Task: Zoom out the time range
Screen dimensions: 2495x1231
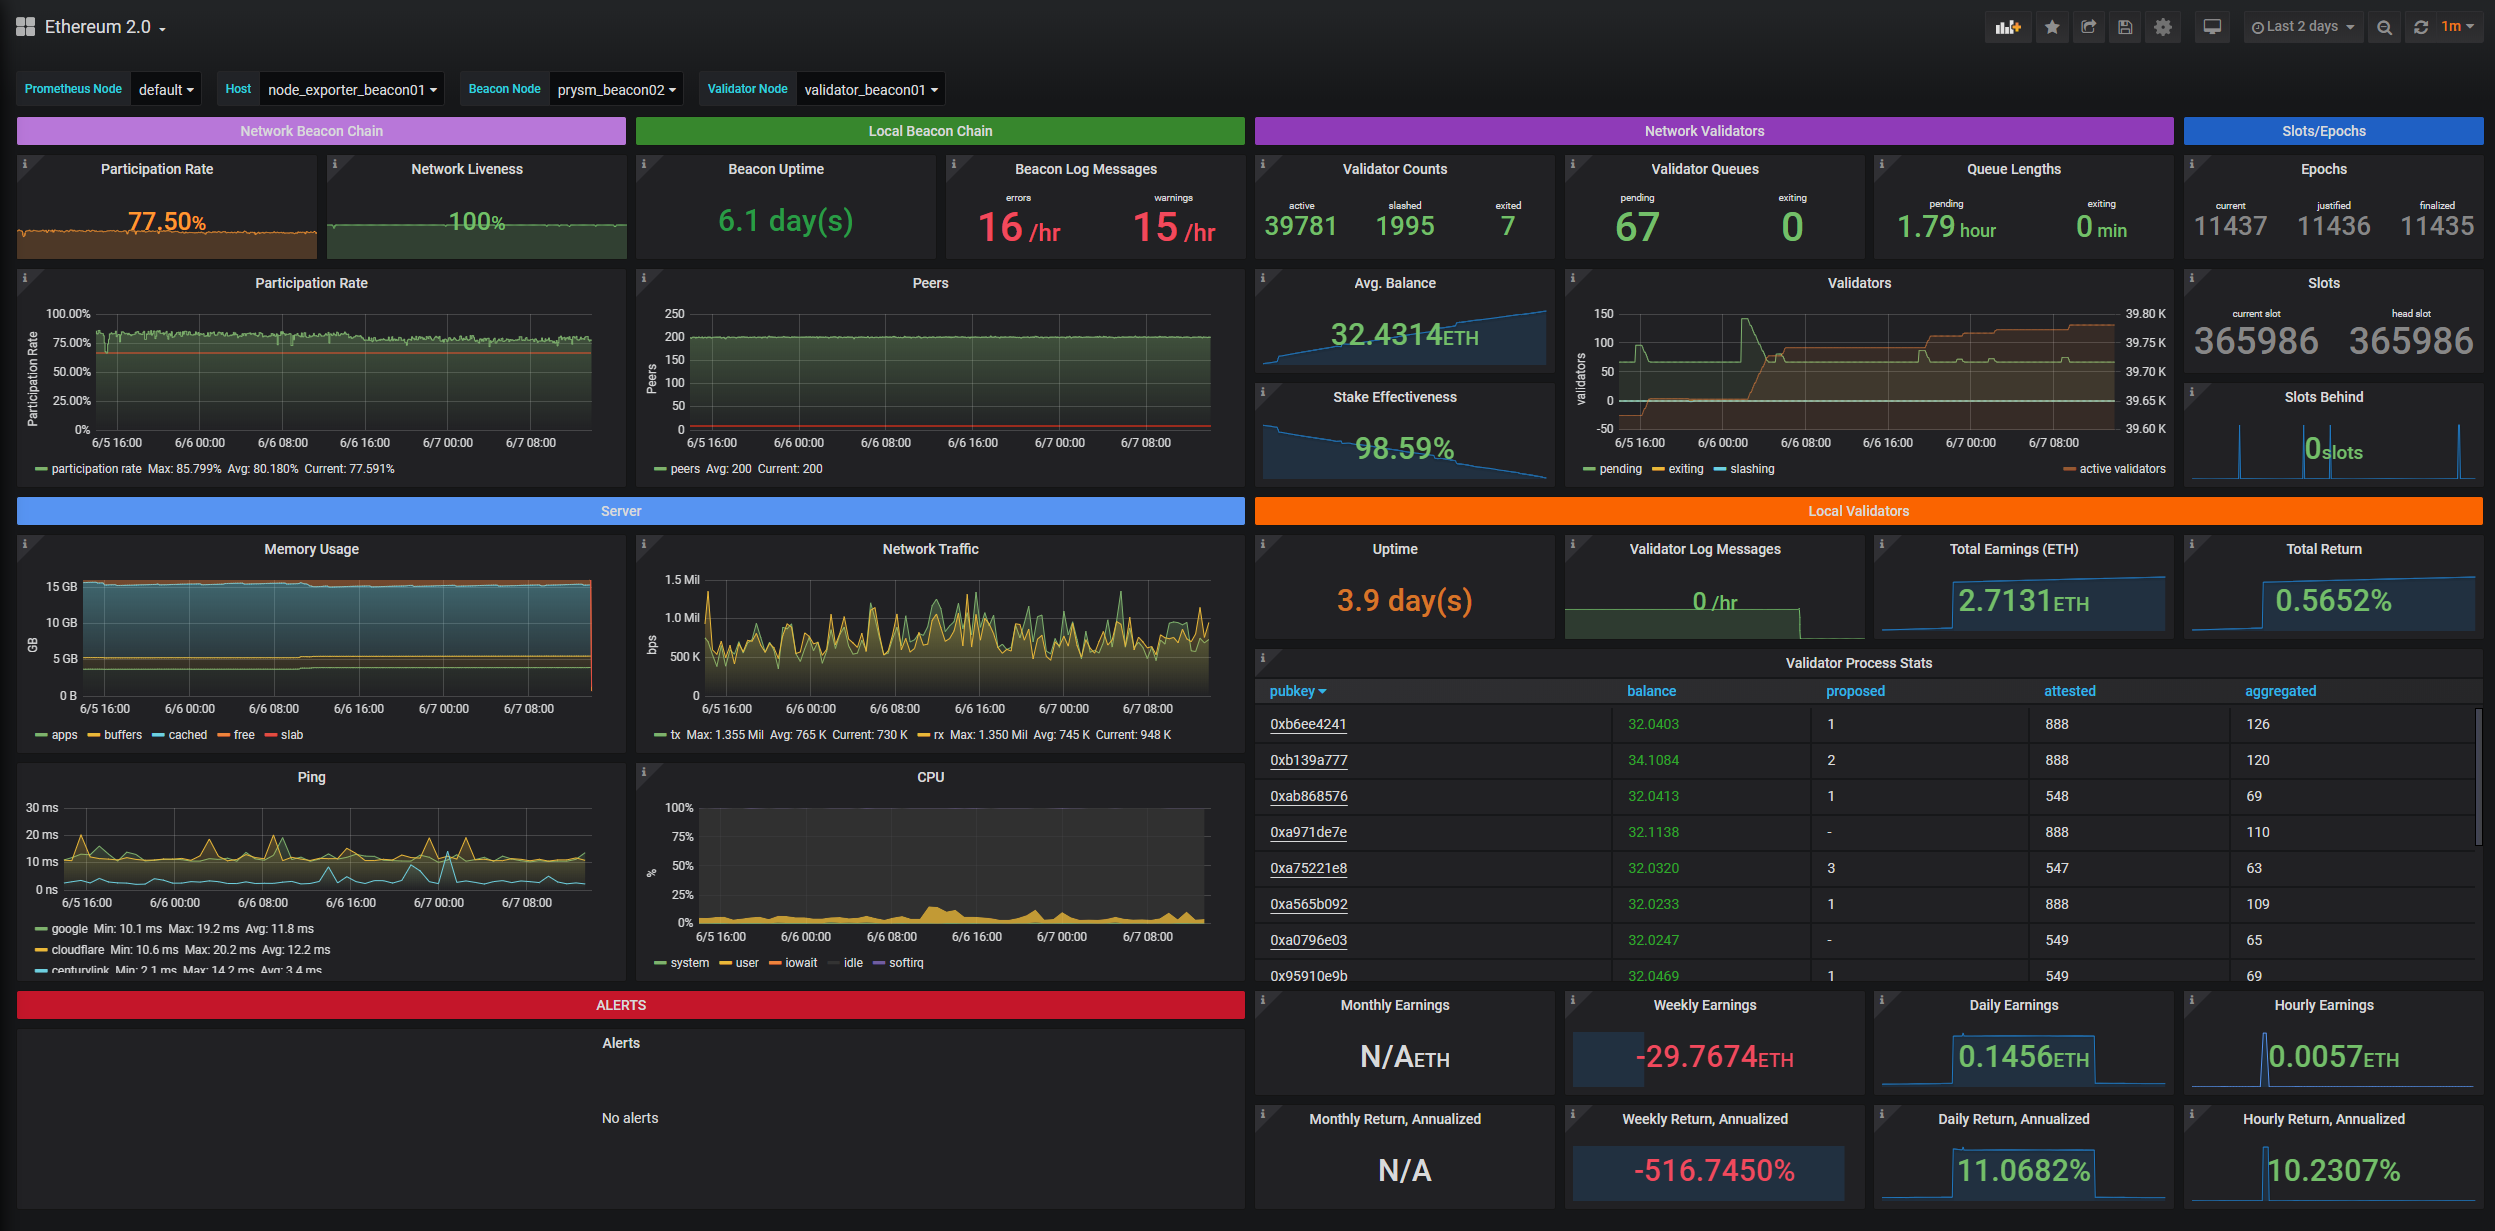Action: pos(2385,27)
